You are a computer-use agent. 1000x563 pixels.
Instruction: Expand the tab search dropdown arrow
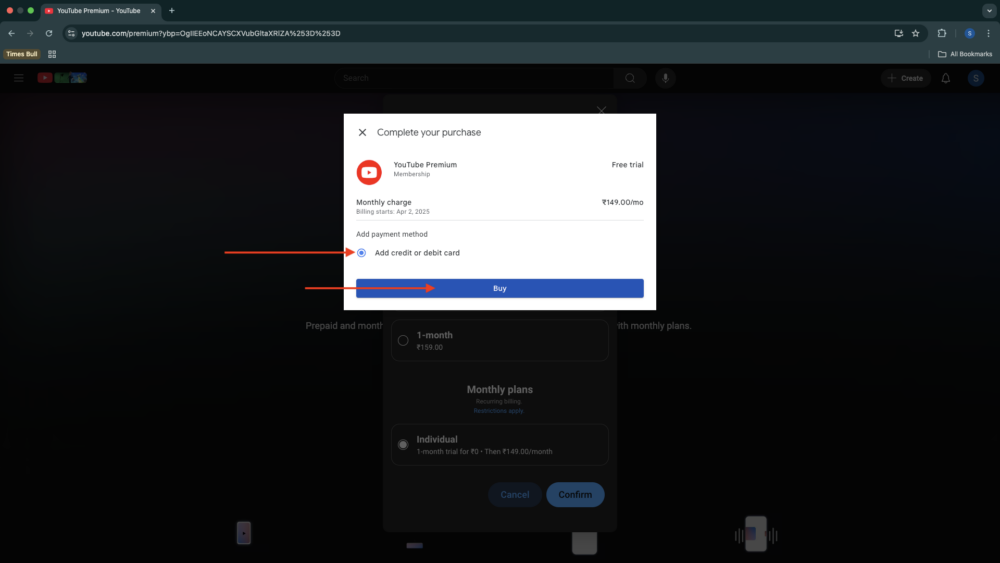pyautogui.click(x=989, y=11)
